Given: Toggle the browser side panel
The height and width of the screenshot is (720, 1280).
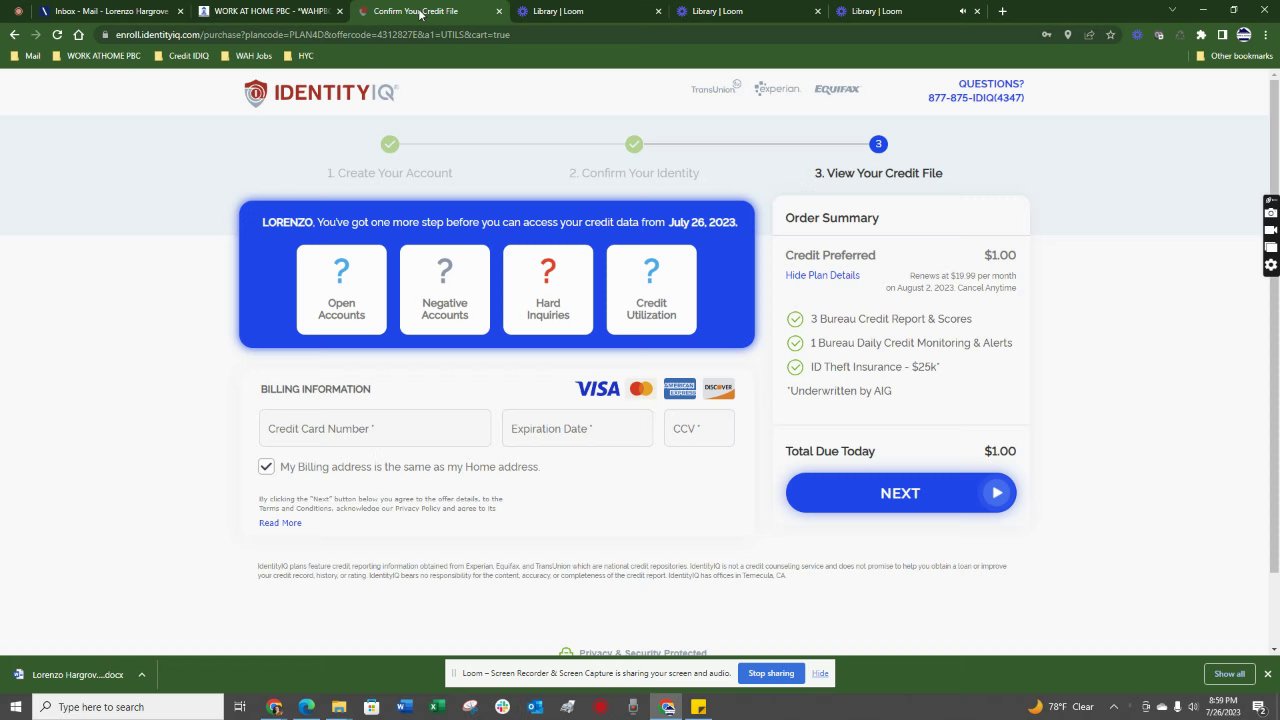Looking at the screenshot, I should [1222, 35].
